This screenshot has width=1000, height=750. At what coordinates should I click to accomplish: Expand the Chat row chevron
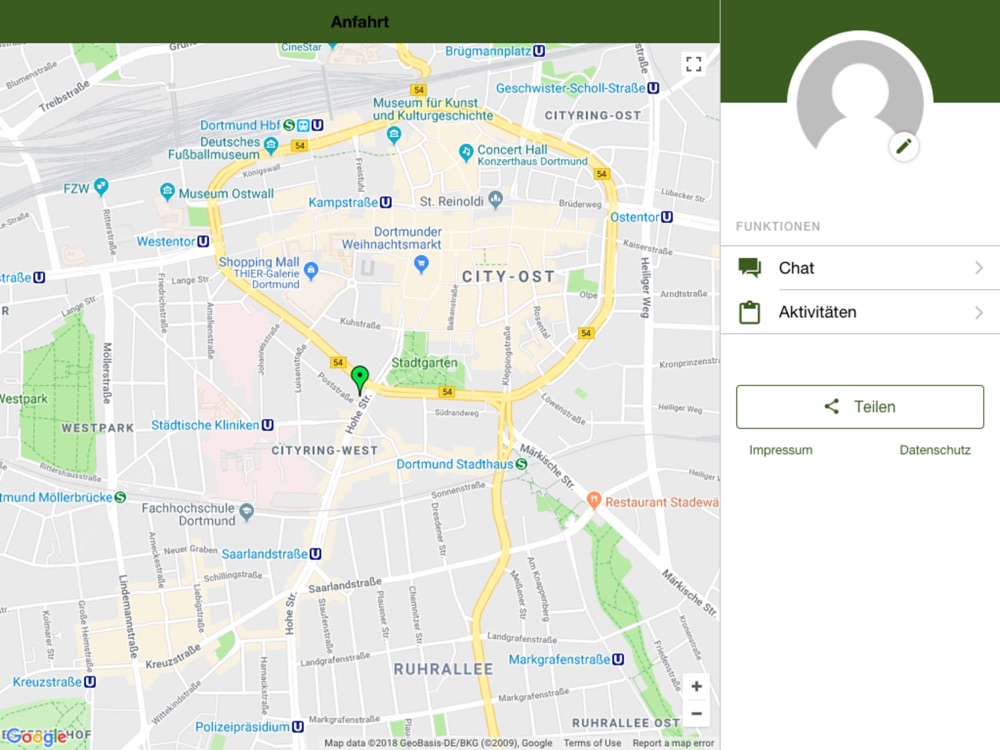(x=979, y=268)
